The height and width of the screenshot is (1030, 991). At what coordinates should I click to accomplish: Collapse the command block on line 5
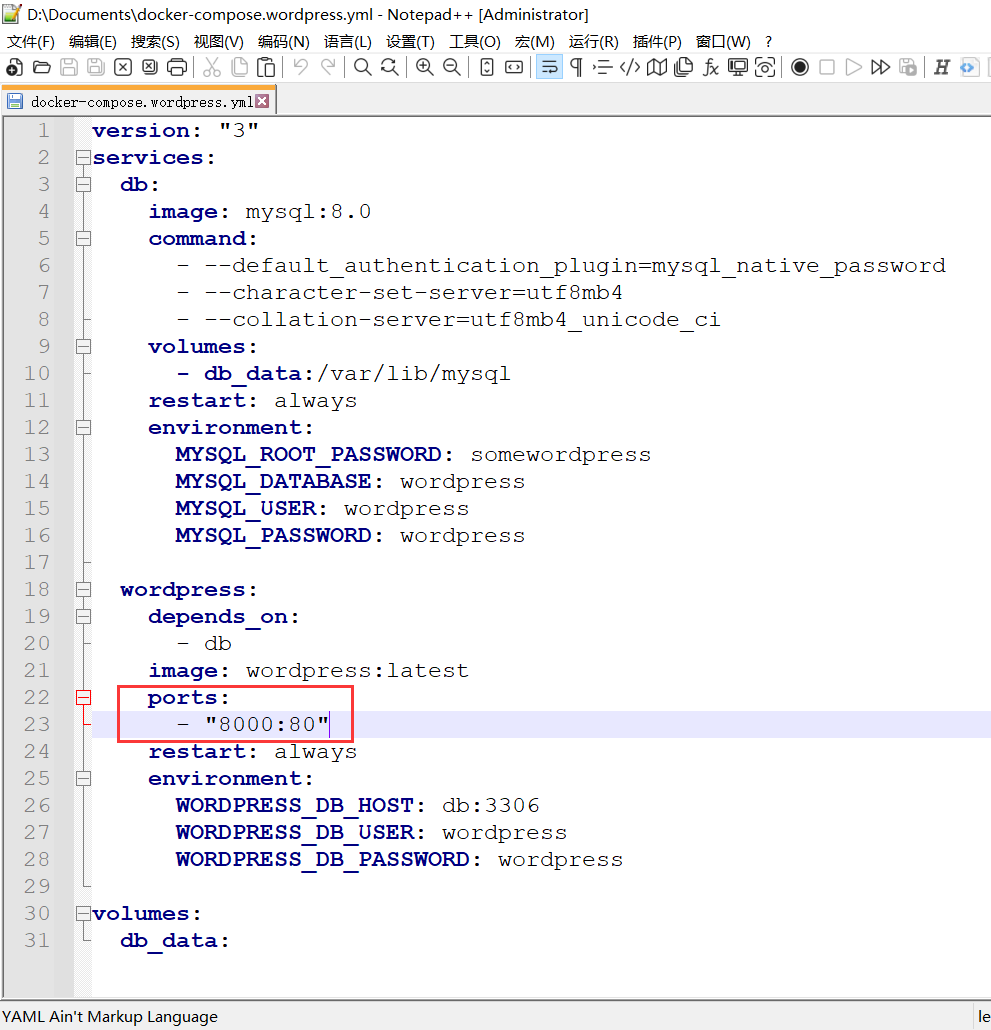point(83,238)
